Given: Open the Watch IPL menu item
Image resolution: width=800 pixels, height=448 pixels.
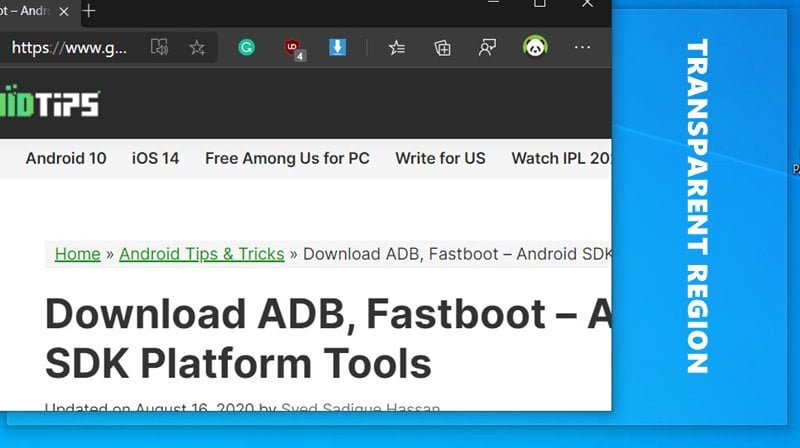Looking at the screenshot, I should (561, 158).
